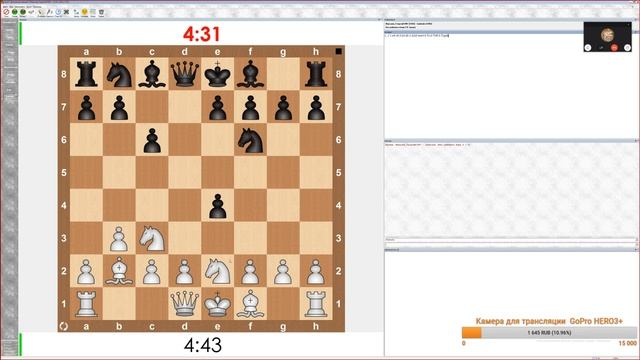Screen dimensions: 640x360
Task: Click the black king on e8
Action: (x=218, y=74)
